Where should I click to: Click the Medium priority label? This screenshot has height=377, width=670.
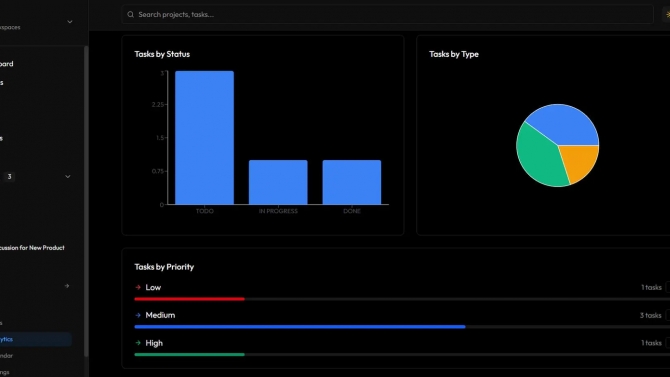pyautogui.click(x=160, y=315)
